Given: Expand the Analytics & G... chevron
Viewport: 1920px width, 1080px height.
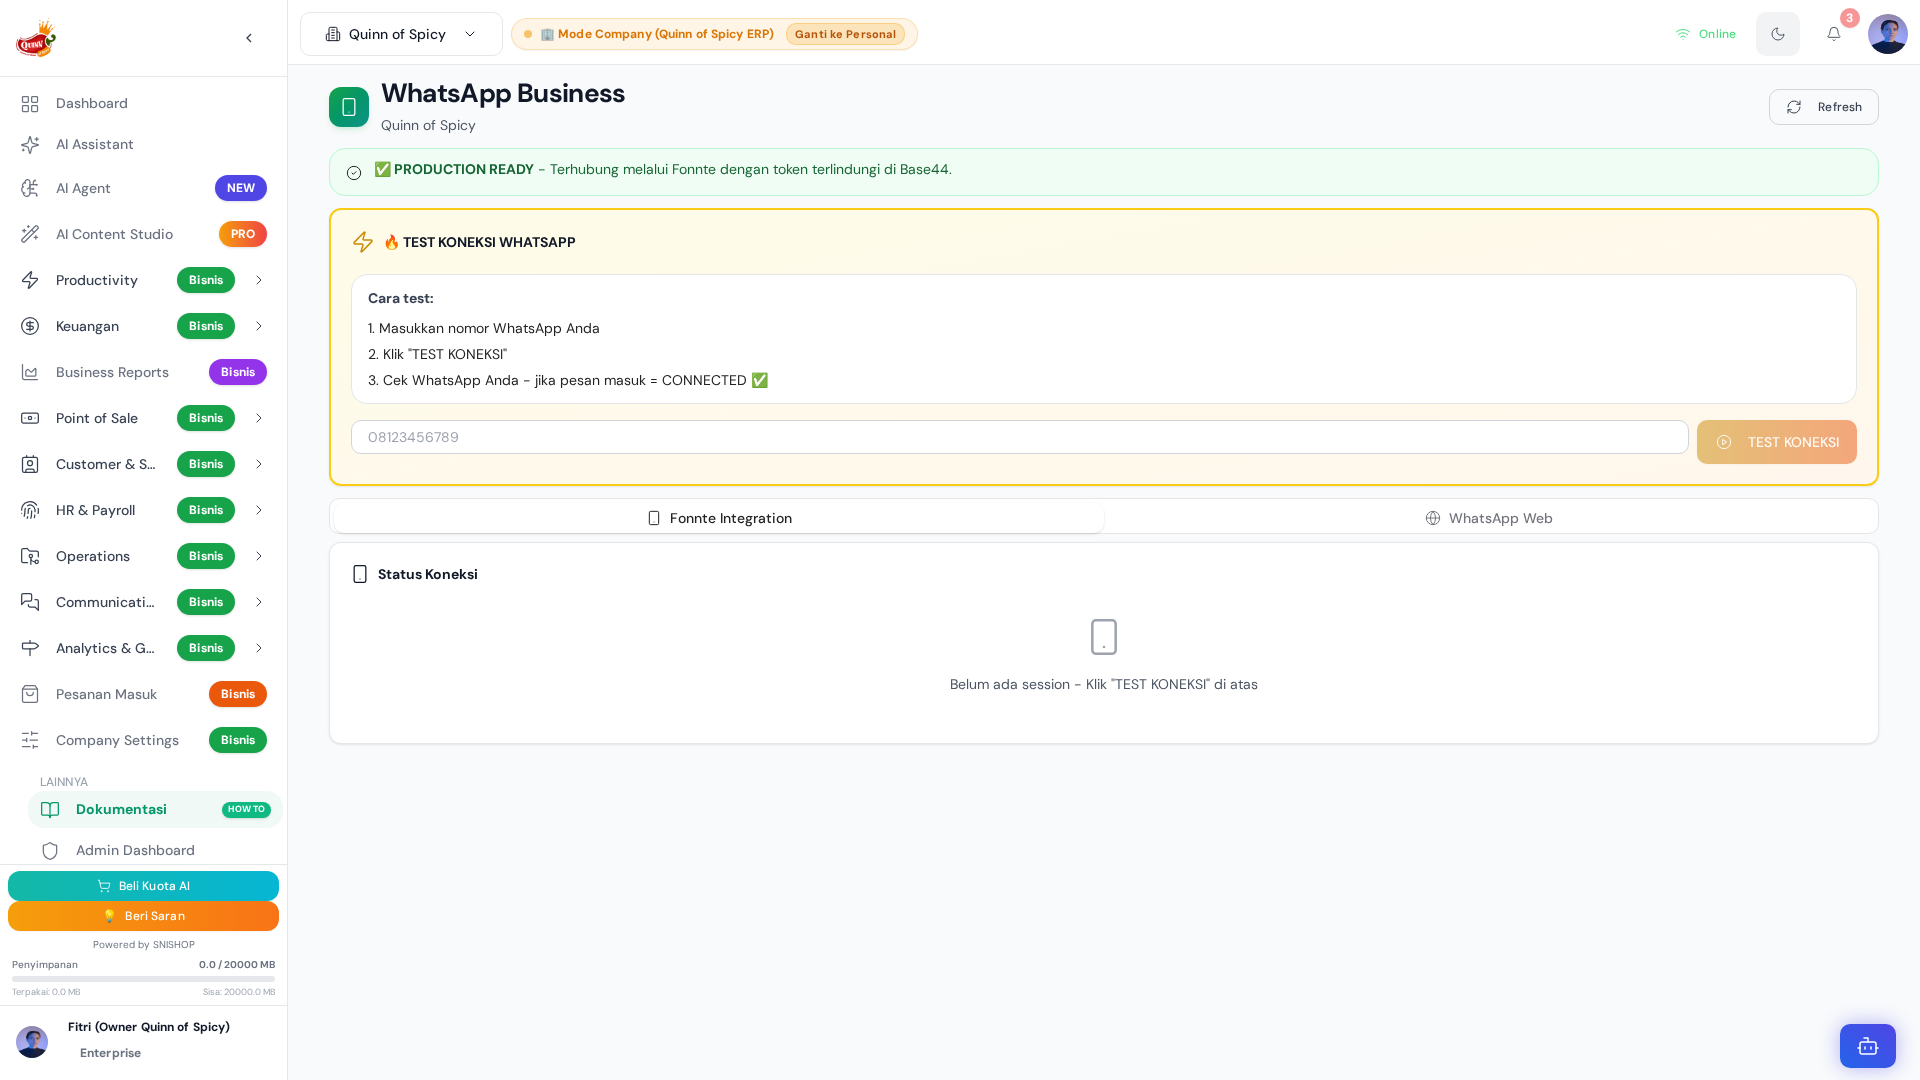Looking at the screenshot, I should click(258, 648).
